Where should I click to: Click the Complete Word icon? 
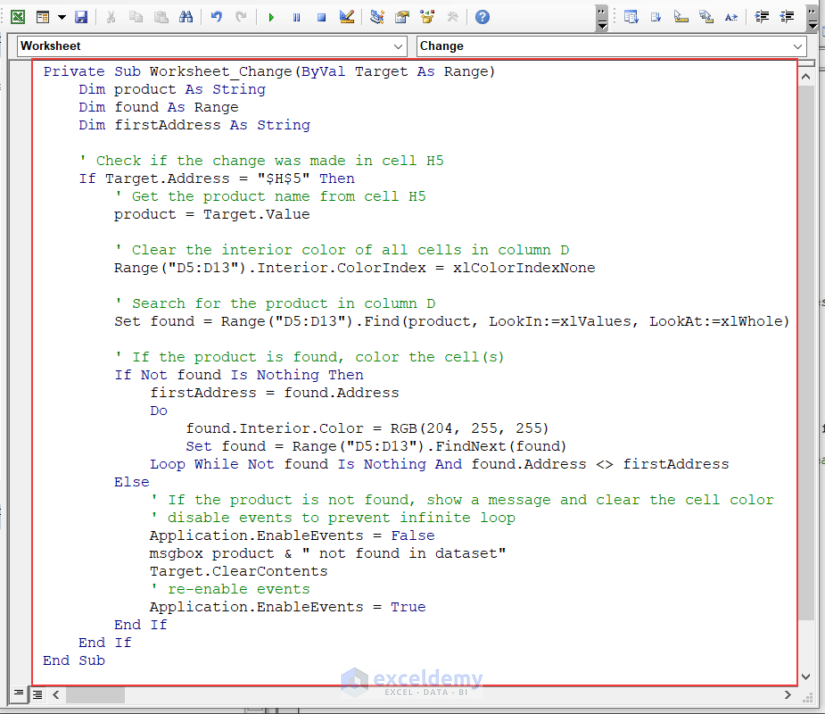[731, 17]
